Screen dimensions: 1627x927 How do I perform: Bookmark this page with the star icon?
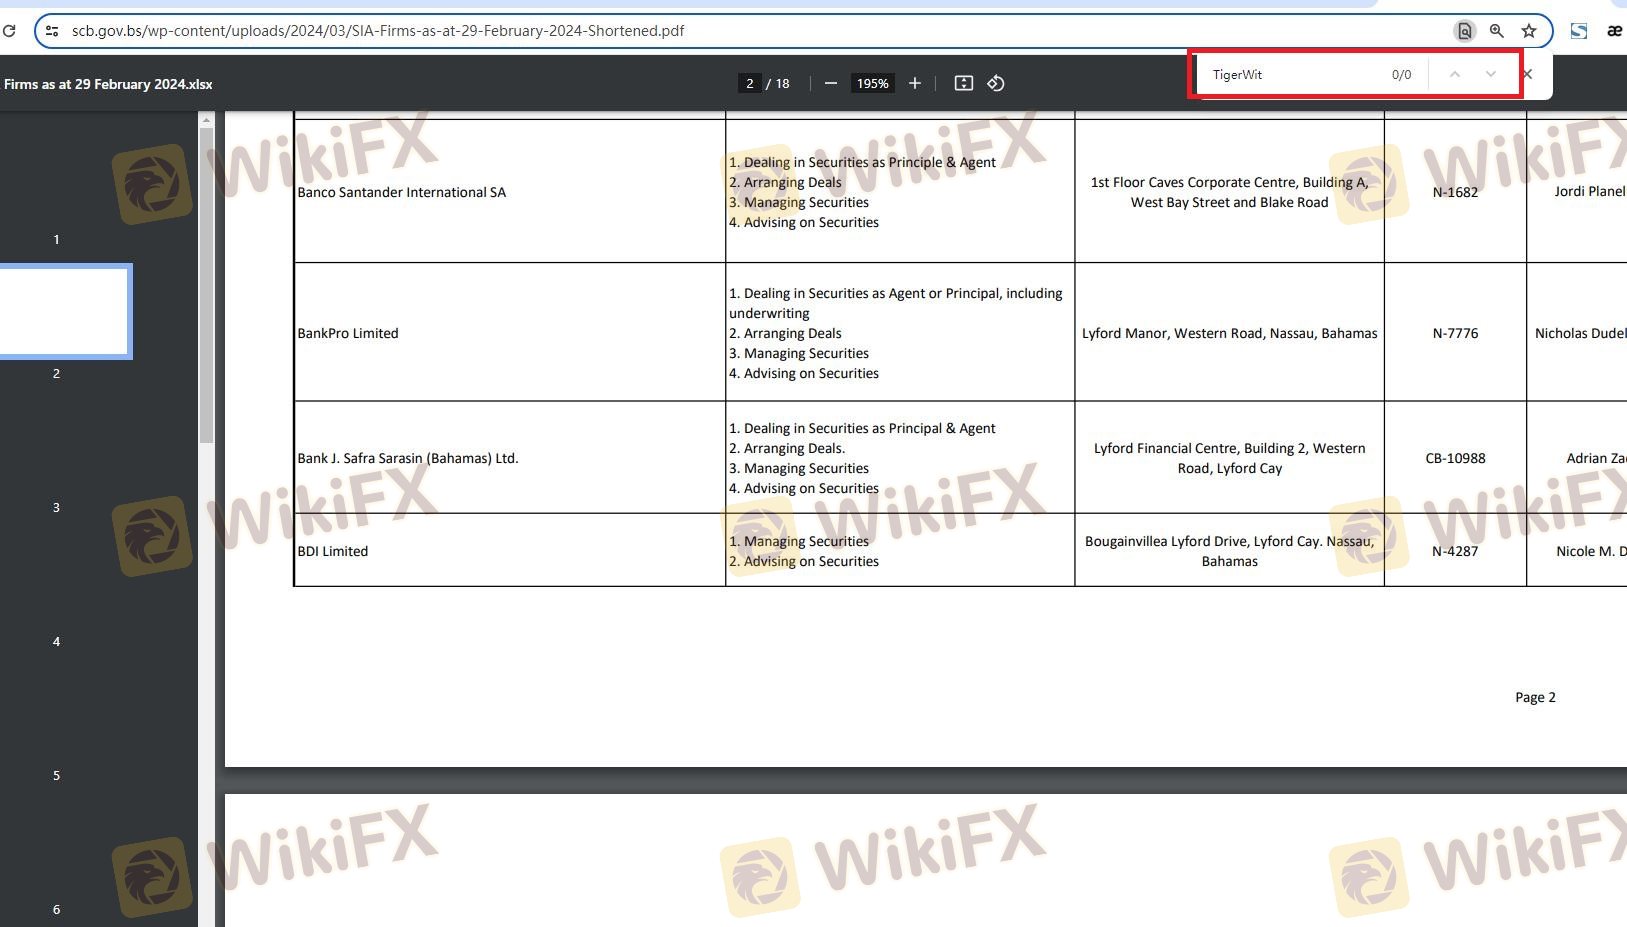pos(1529,31)
